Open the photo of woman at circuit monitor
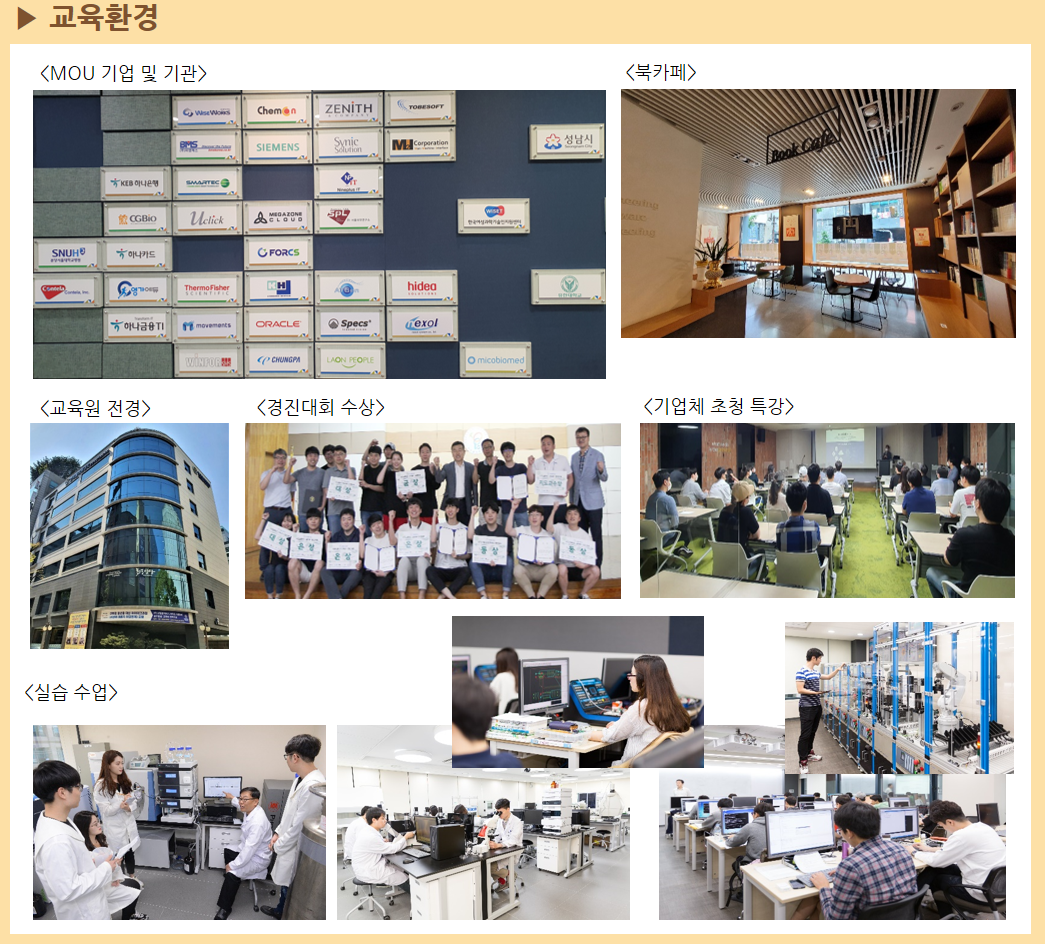This screenshot has height=944, width=1046. [578, 692]
